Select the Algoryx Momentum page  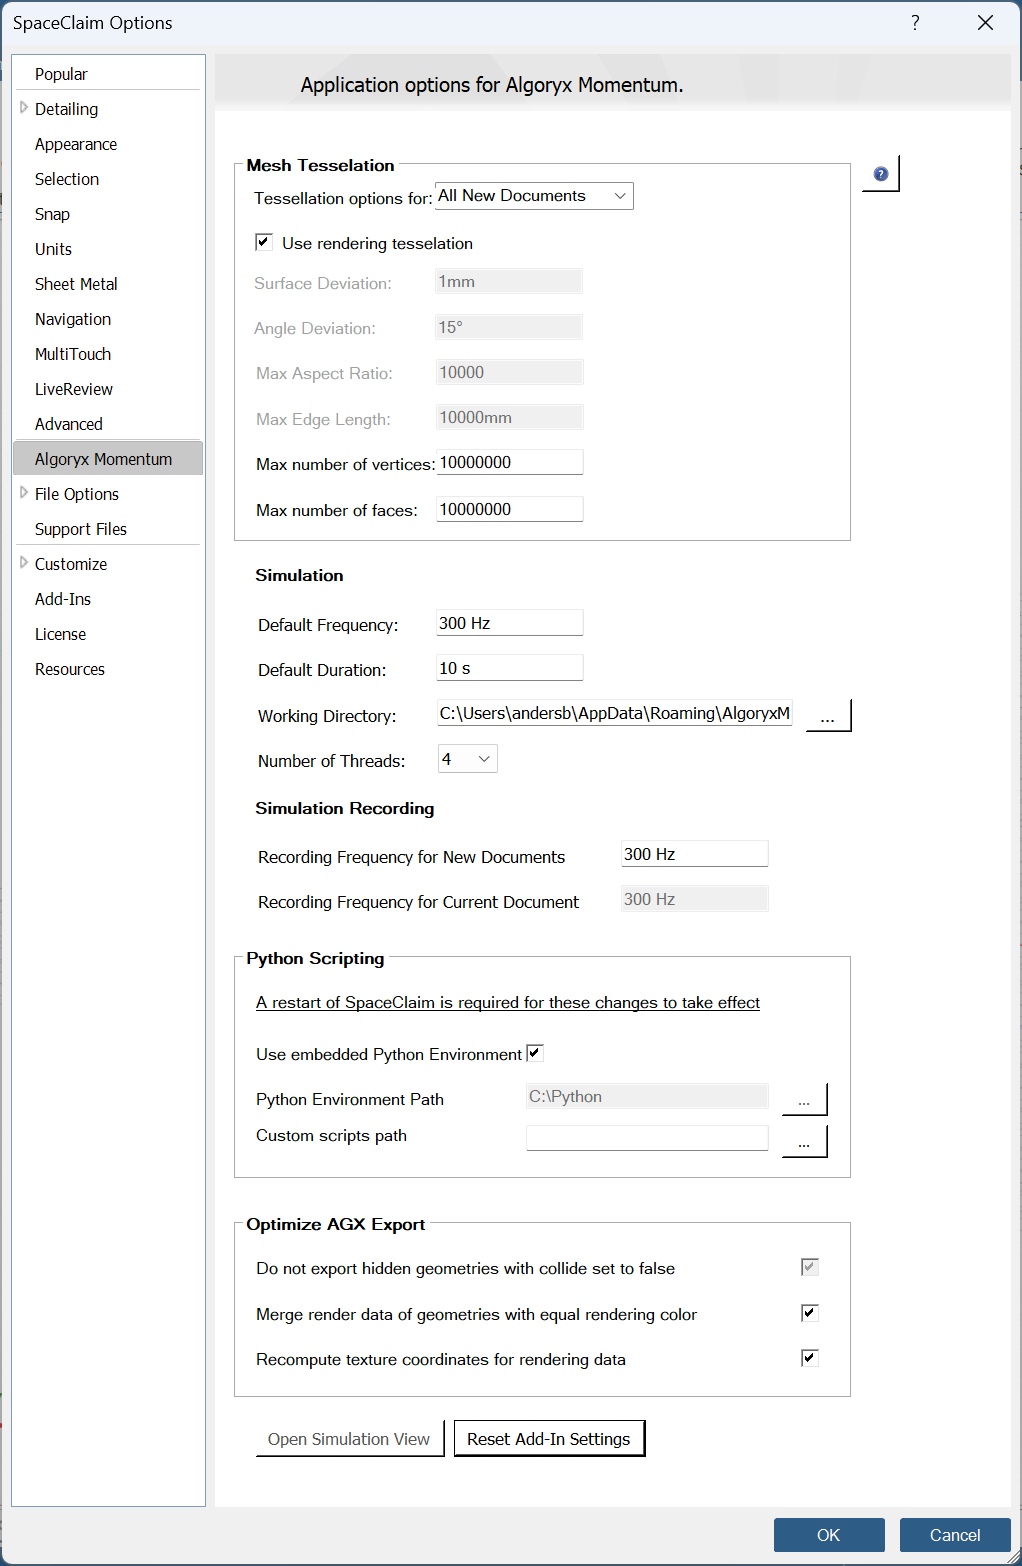point(108,458)
